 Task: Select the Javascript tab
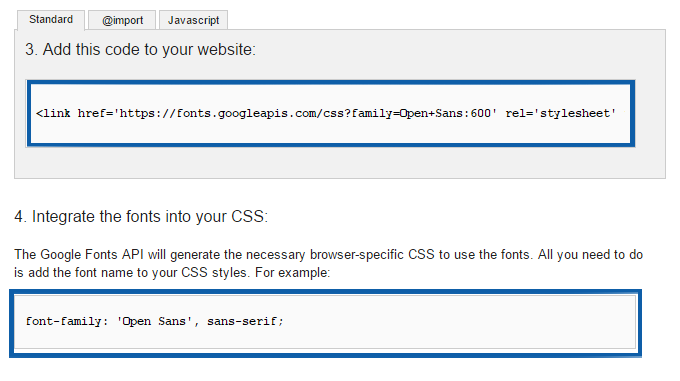tap(193, 20)
